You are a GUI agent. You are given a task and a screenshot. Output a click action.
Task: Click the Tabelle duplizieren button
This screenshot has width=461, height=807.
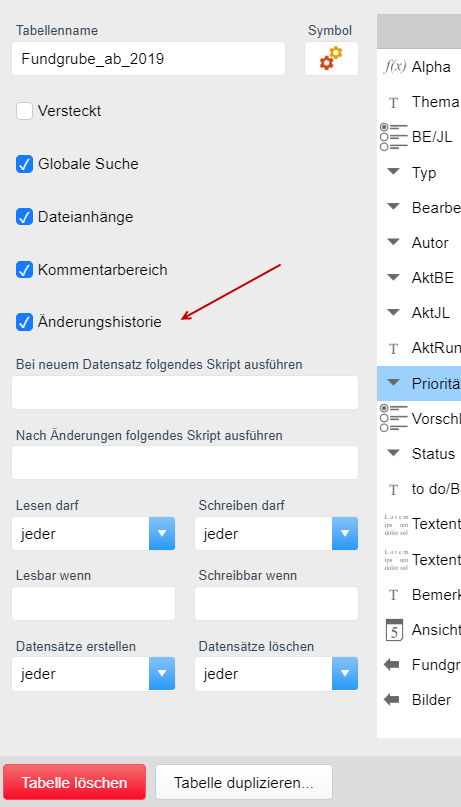[244, 783]
